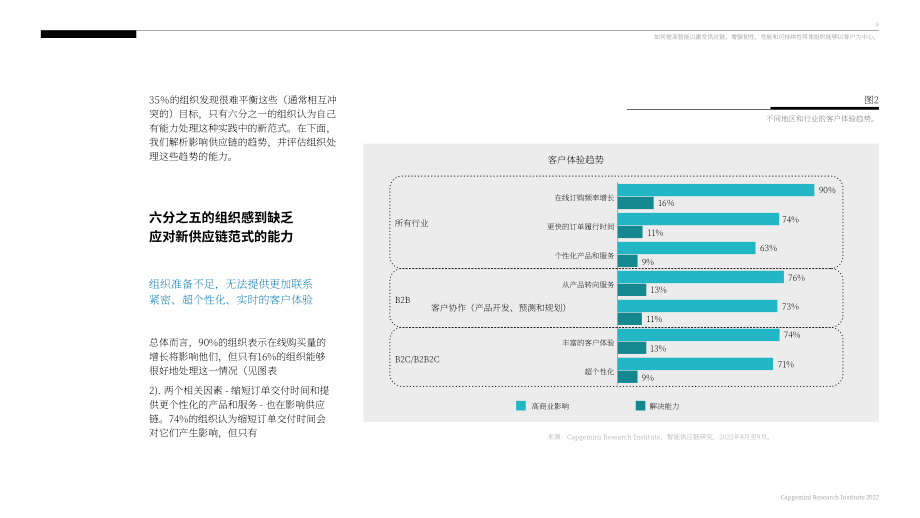The width and height of the screenshot is (920, 518).
Task: Click the light teal 63% bar
Action: (686, 248)
